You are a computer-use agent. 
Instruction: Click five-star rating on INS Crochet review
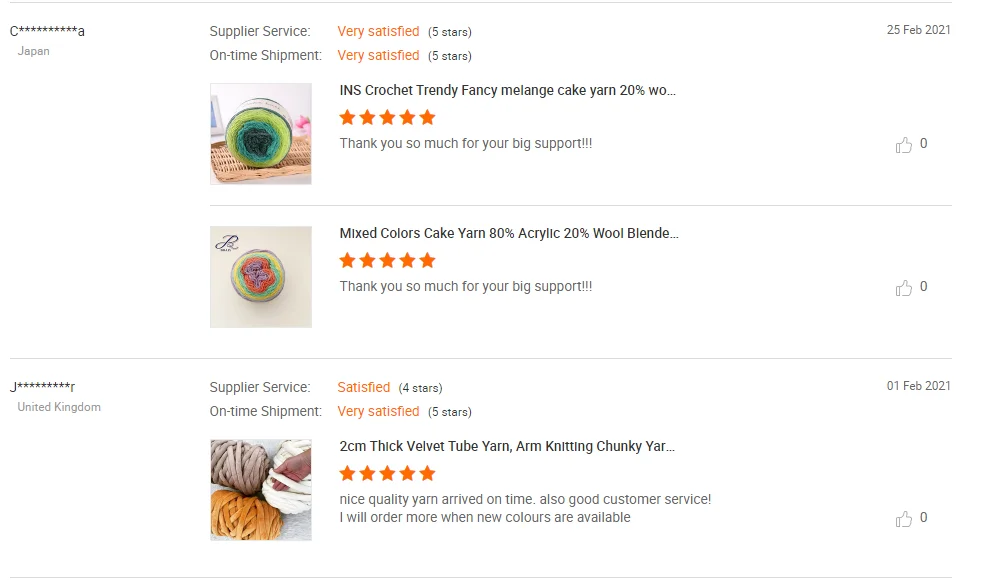[387, 117]
